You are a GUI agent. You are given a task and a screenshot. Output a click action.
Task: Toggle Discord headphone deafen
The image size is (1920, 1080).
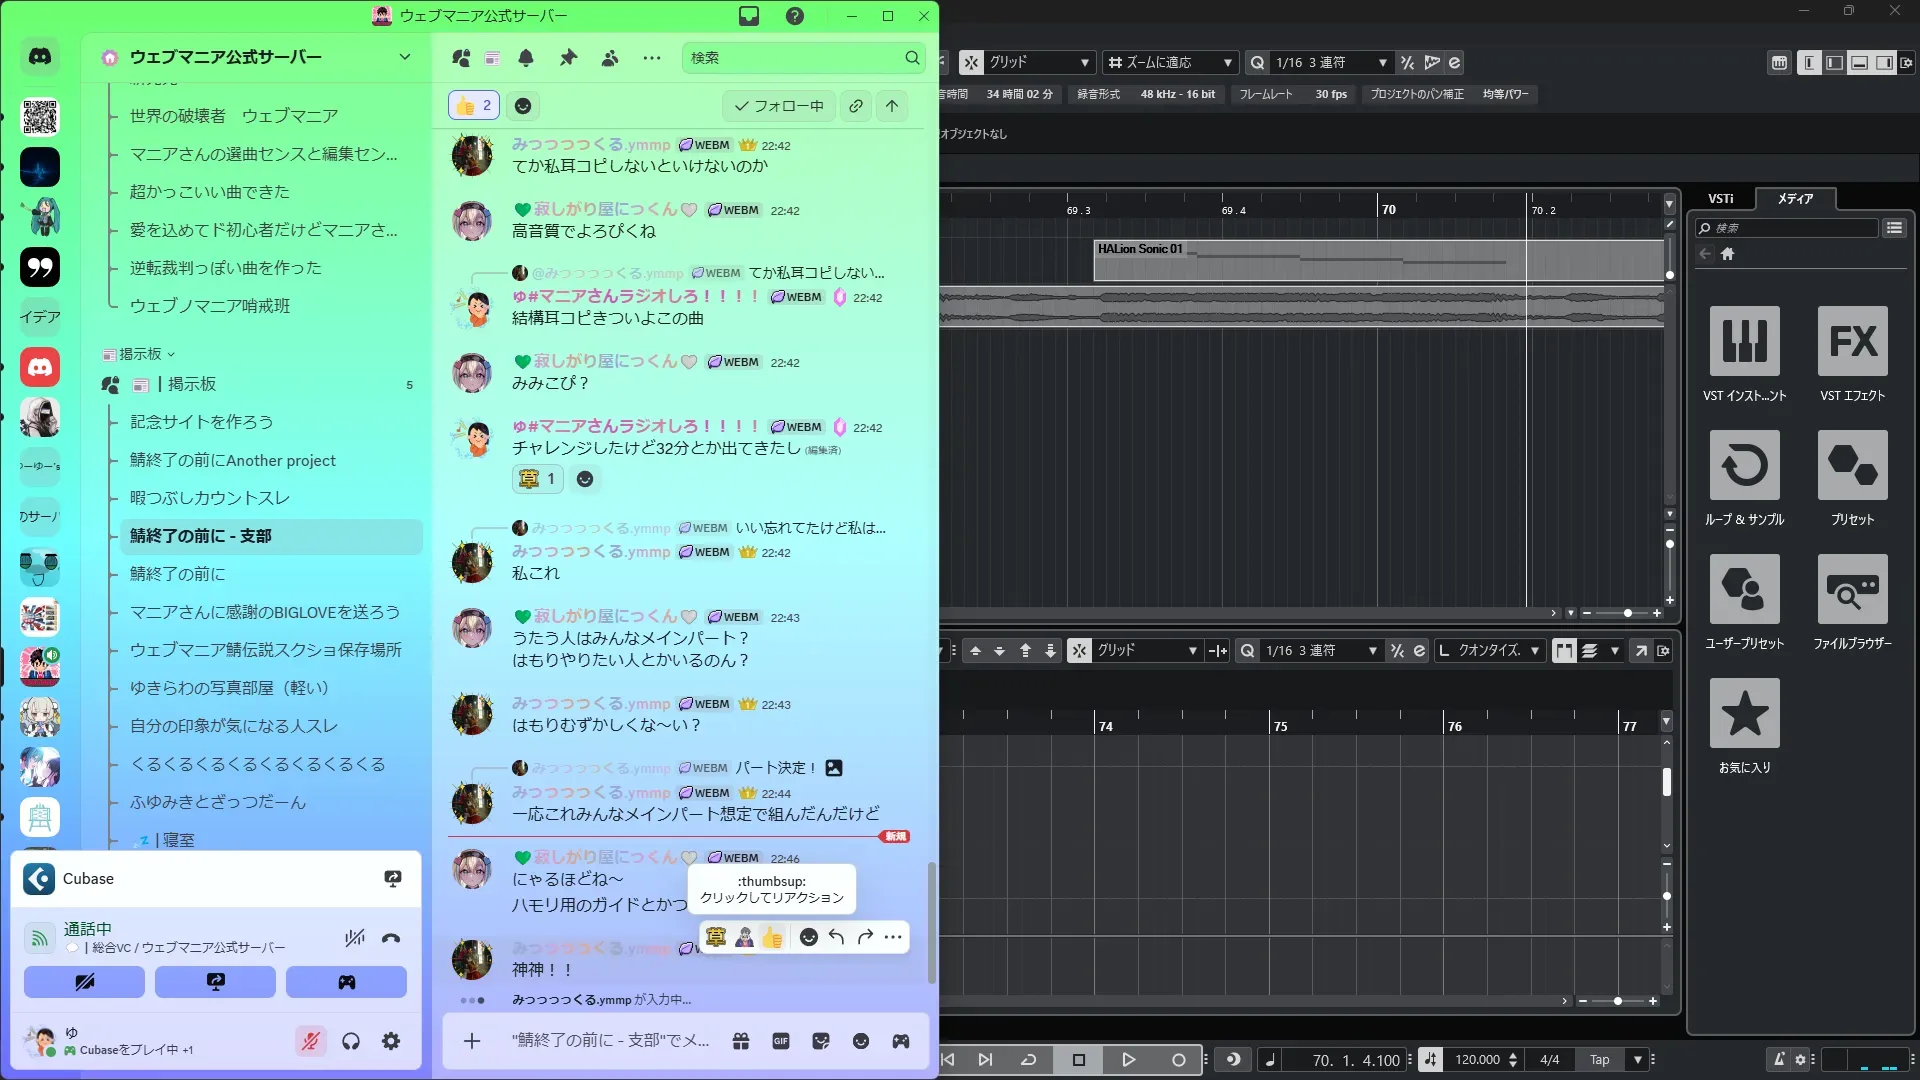coord(351,1041)
